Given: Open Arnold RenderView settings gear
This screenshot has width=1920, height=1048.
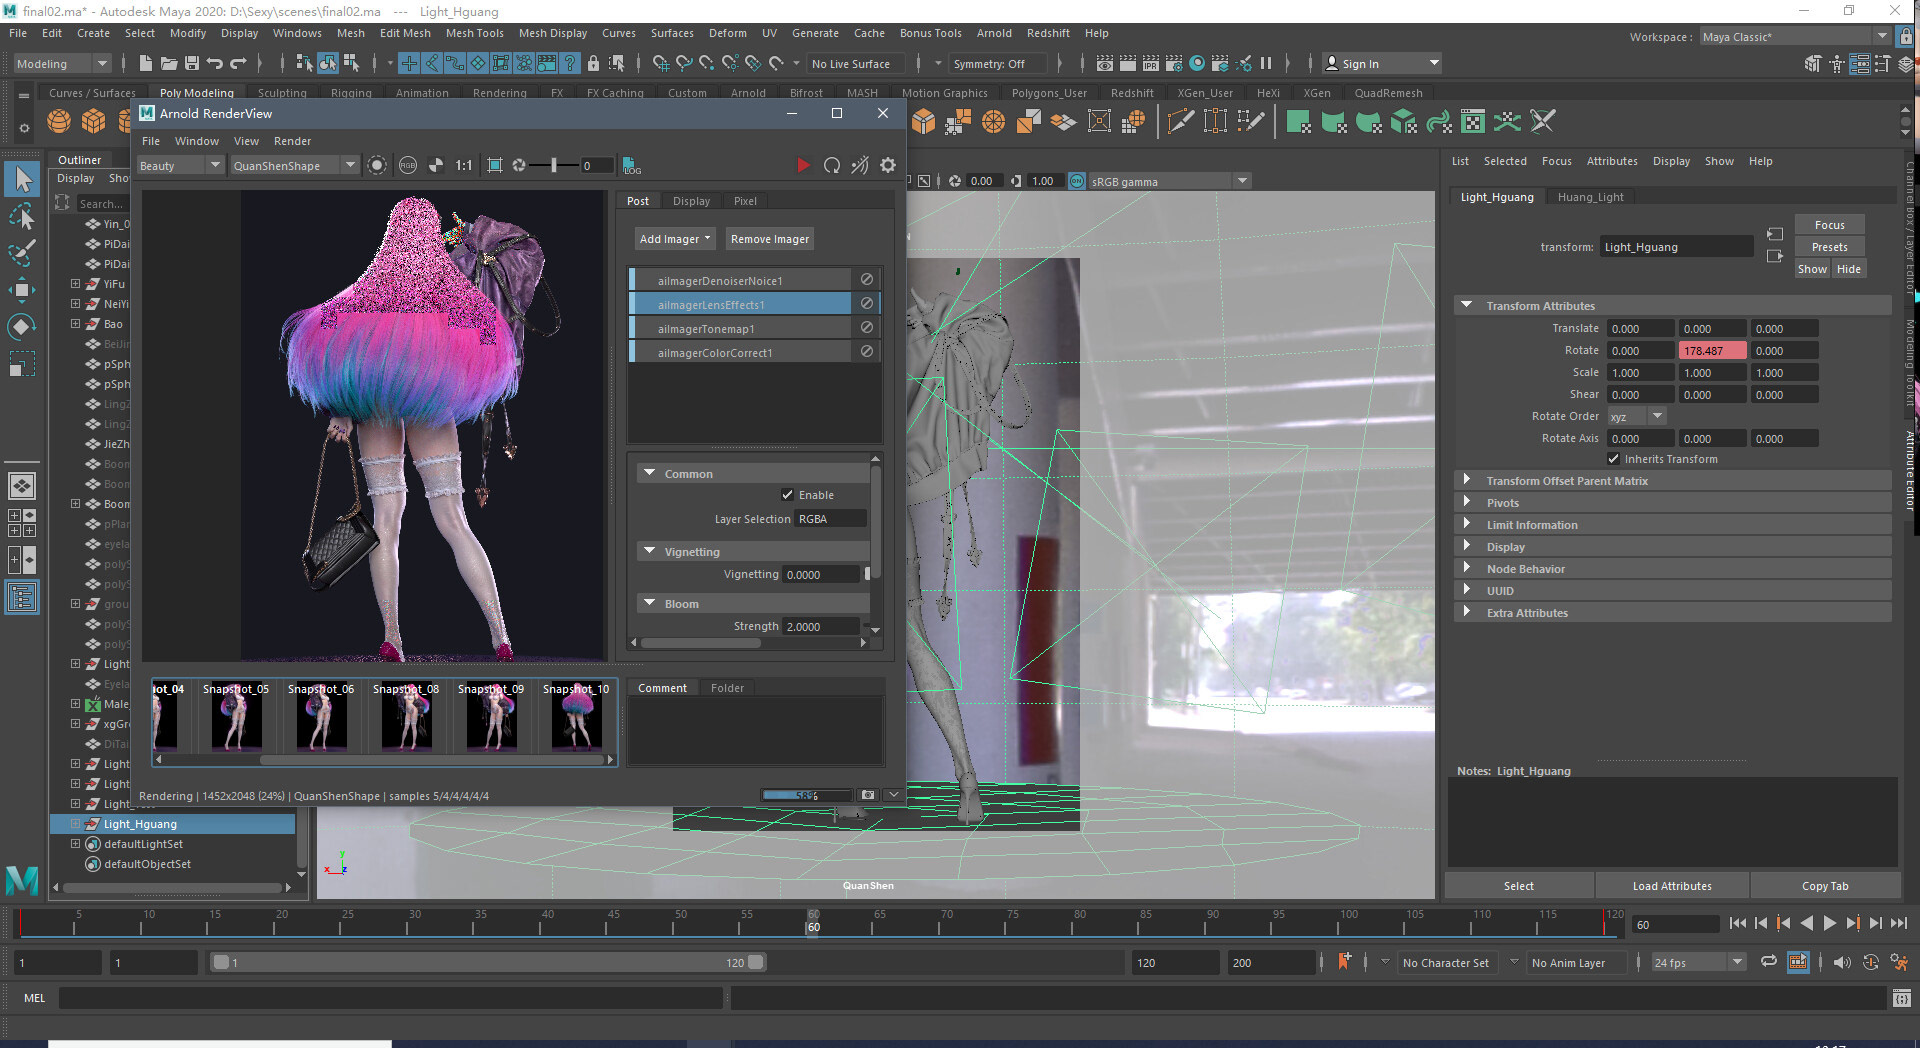Looking at the screenshot, I should point(888,165).
